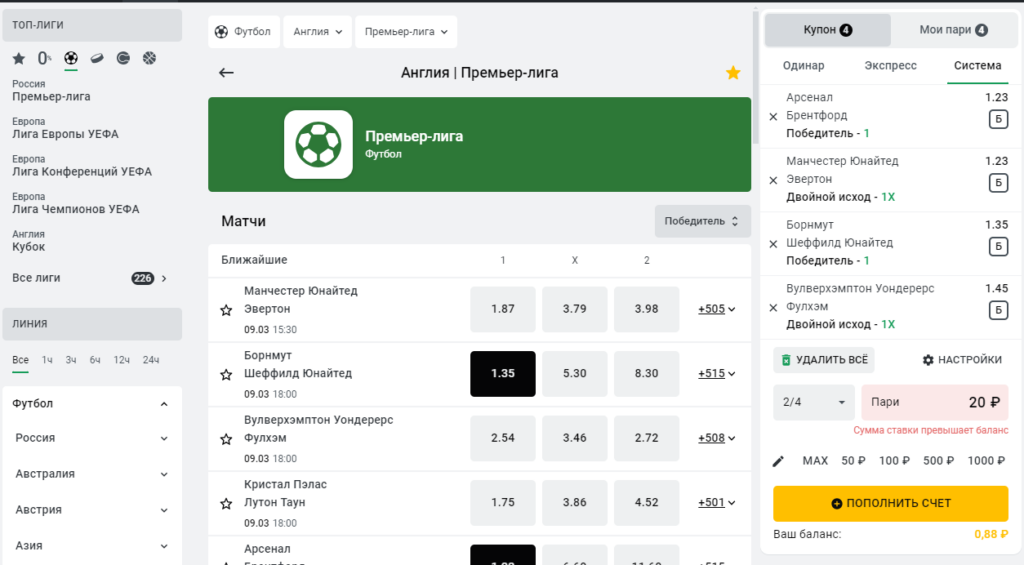Switch to the Купон tab
Viewport: 1024px width, 565px height.
(827, 30)
